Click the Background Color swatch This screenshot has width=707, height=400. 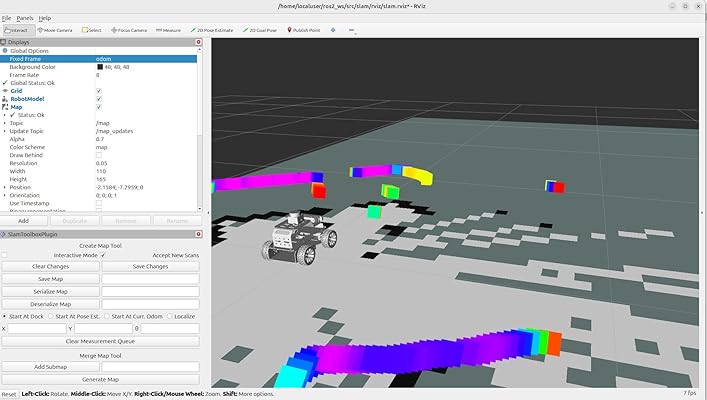pos(99,67)
